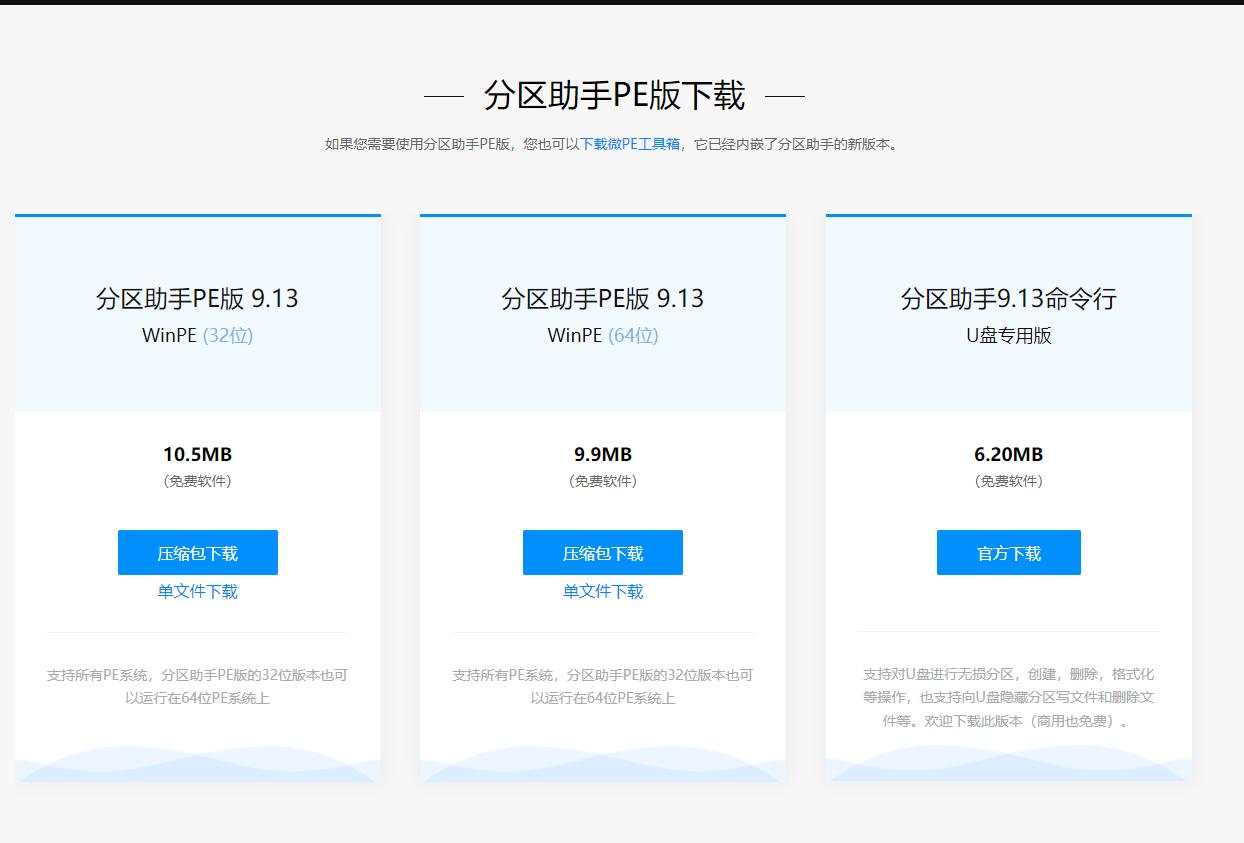The image size is (1244, 843).
Task: Open 单文件下载 link under 32位 card
Action: coord(197,591)
